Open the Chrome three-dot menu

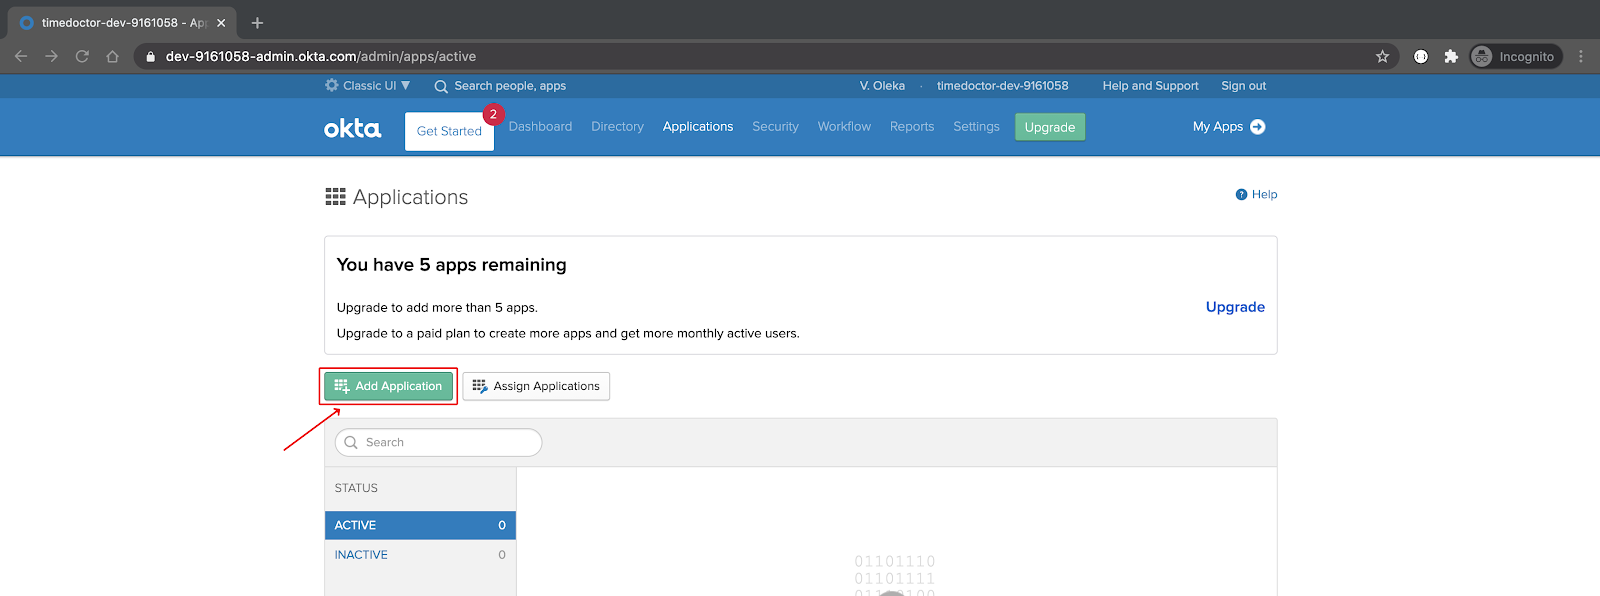tap(1581, 56)
